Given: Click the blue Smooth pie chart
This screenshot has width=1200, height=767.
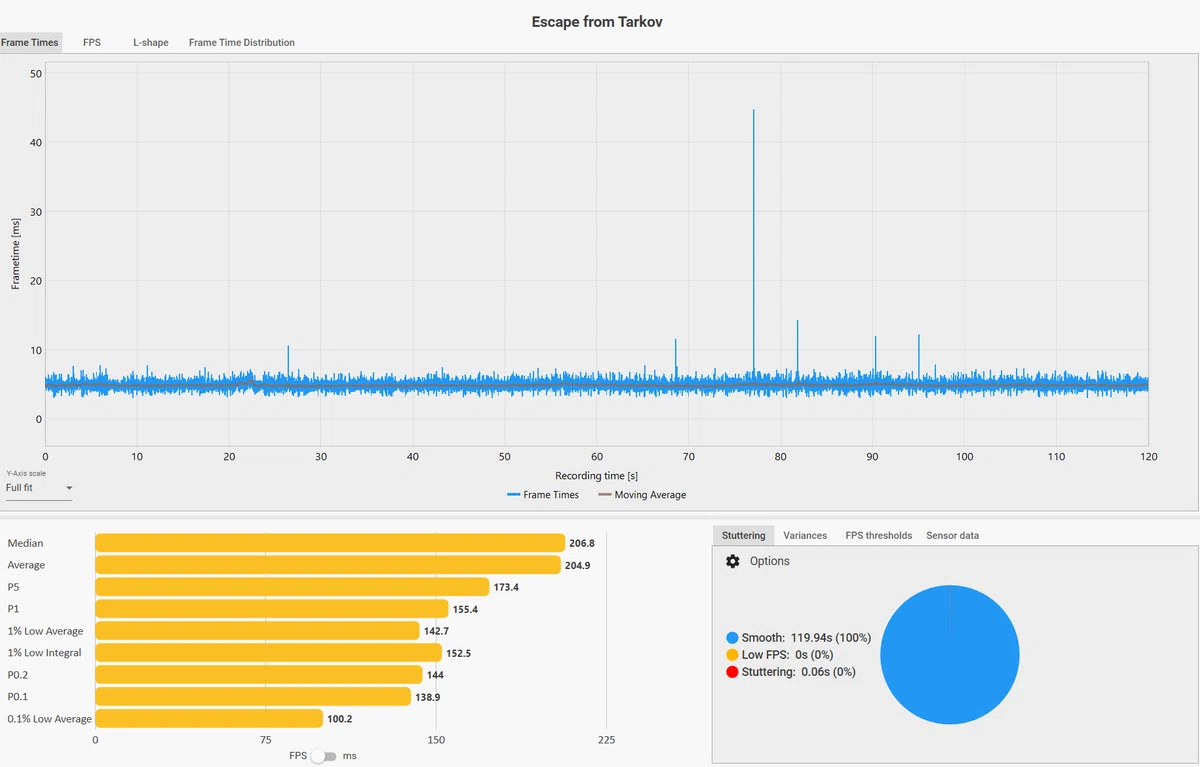Looking at the screenshot, I should 950,655.
